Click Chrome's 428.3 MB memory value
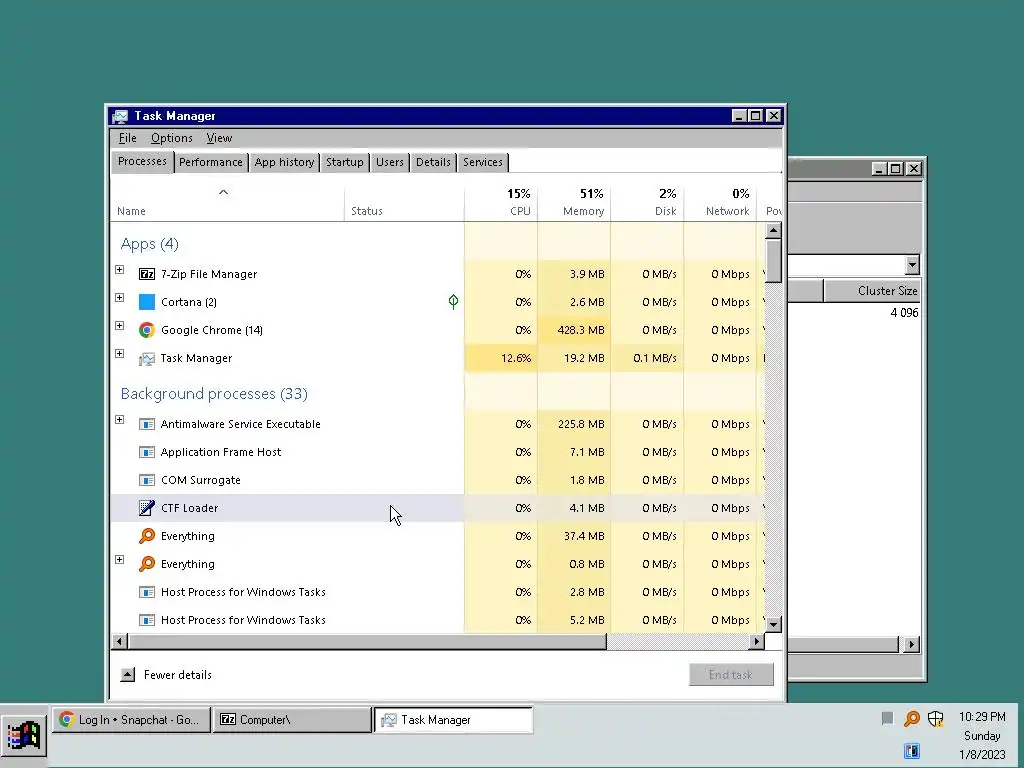The image size is (1024, 768). (581, 330)
